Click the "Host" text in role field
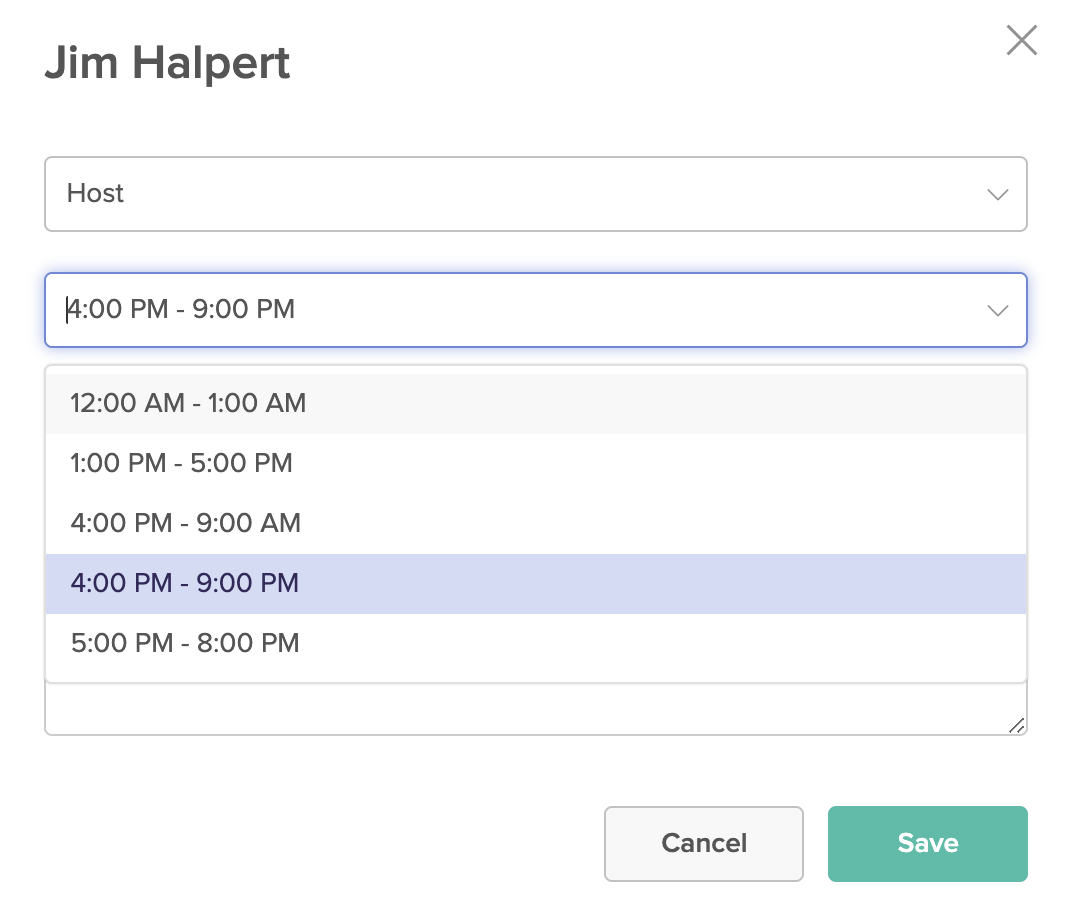Screen dimensions: 1066x904 pos(95,193)
